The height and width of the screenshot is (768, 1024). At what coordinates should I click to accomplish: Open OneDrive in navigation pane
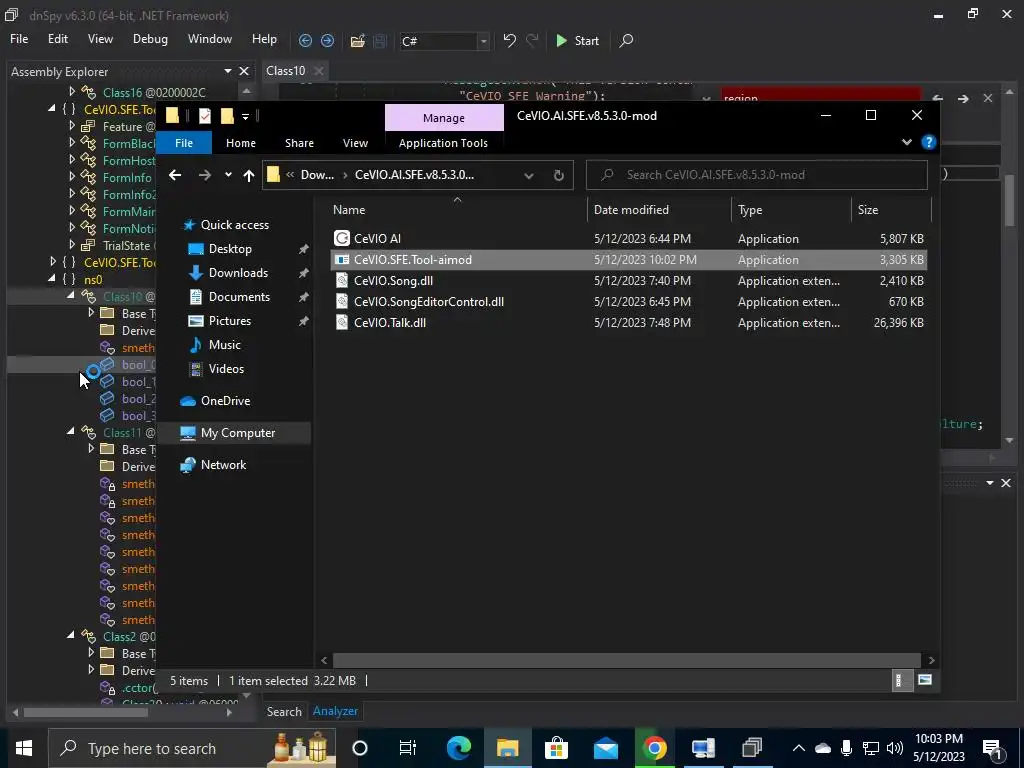(225, 400)
